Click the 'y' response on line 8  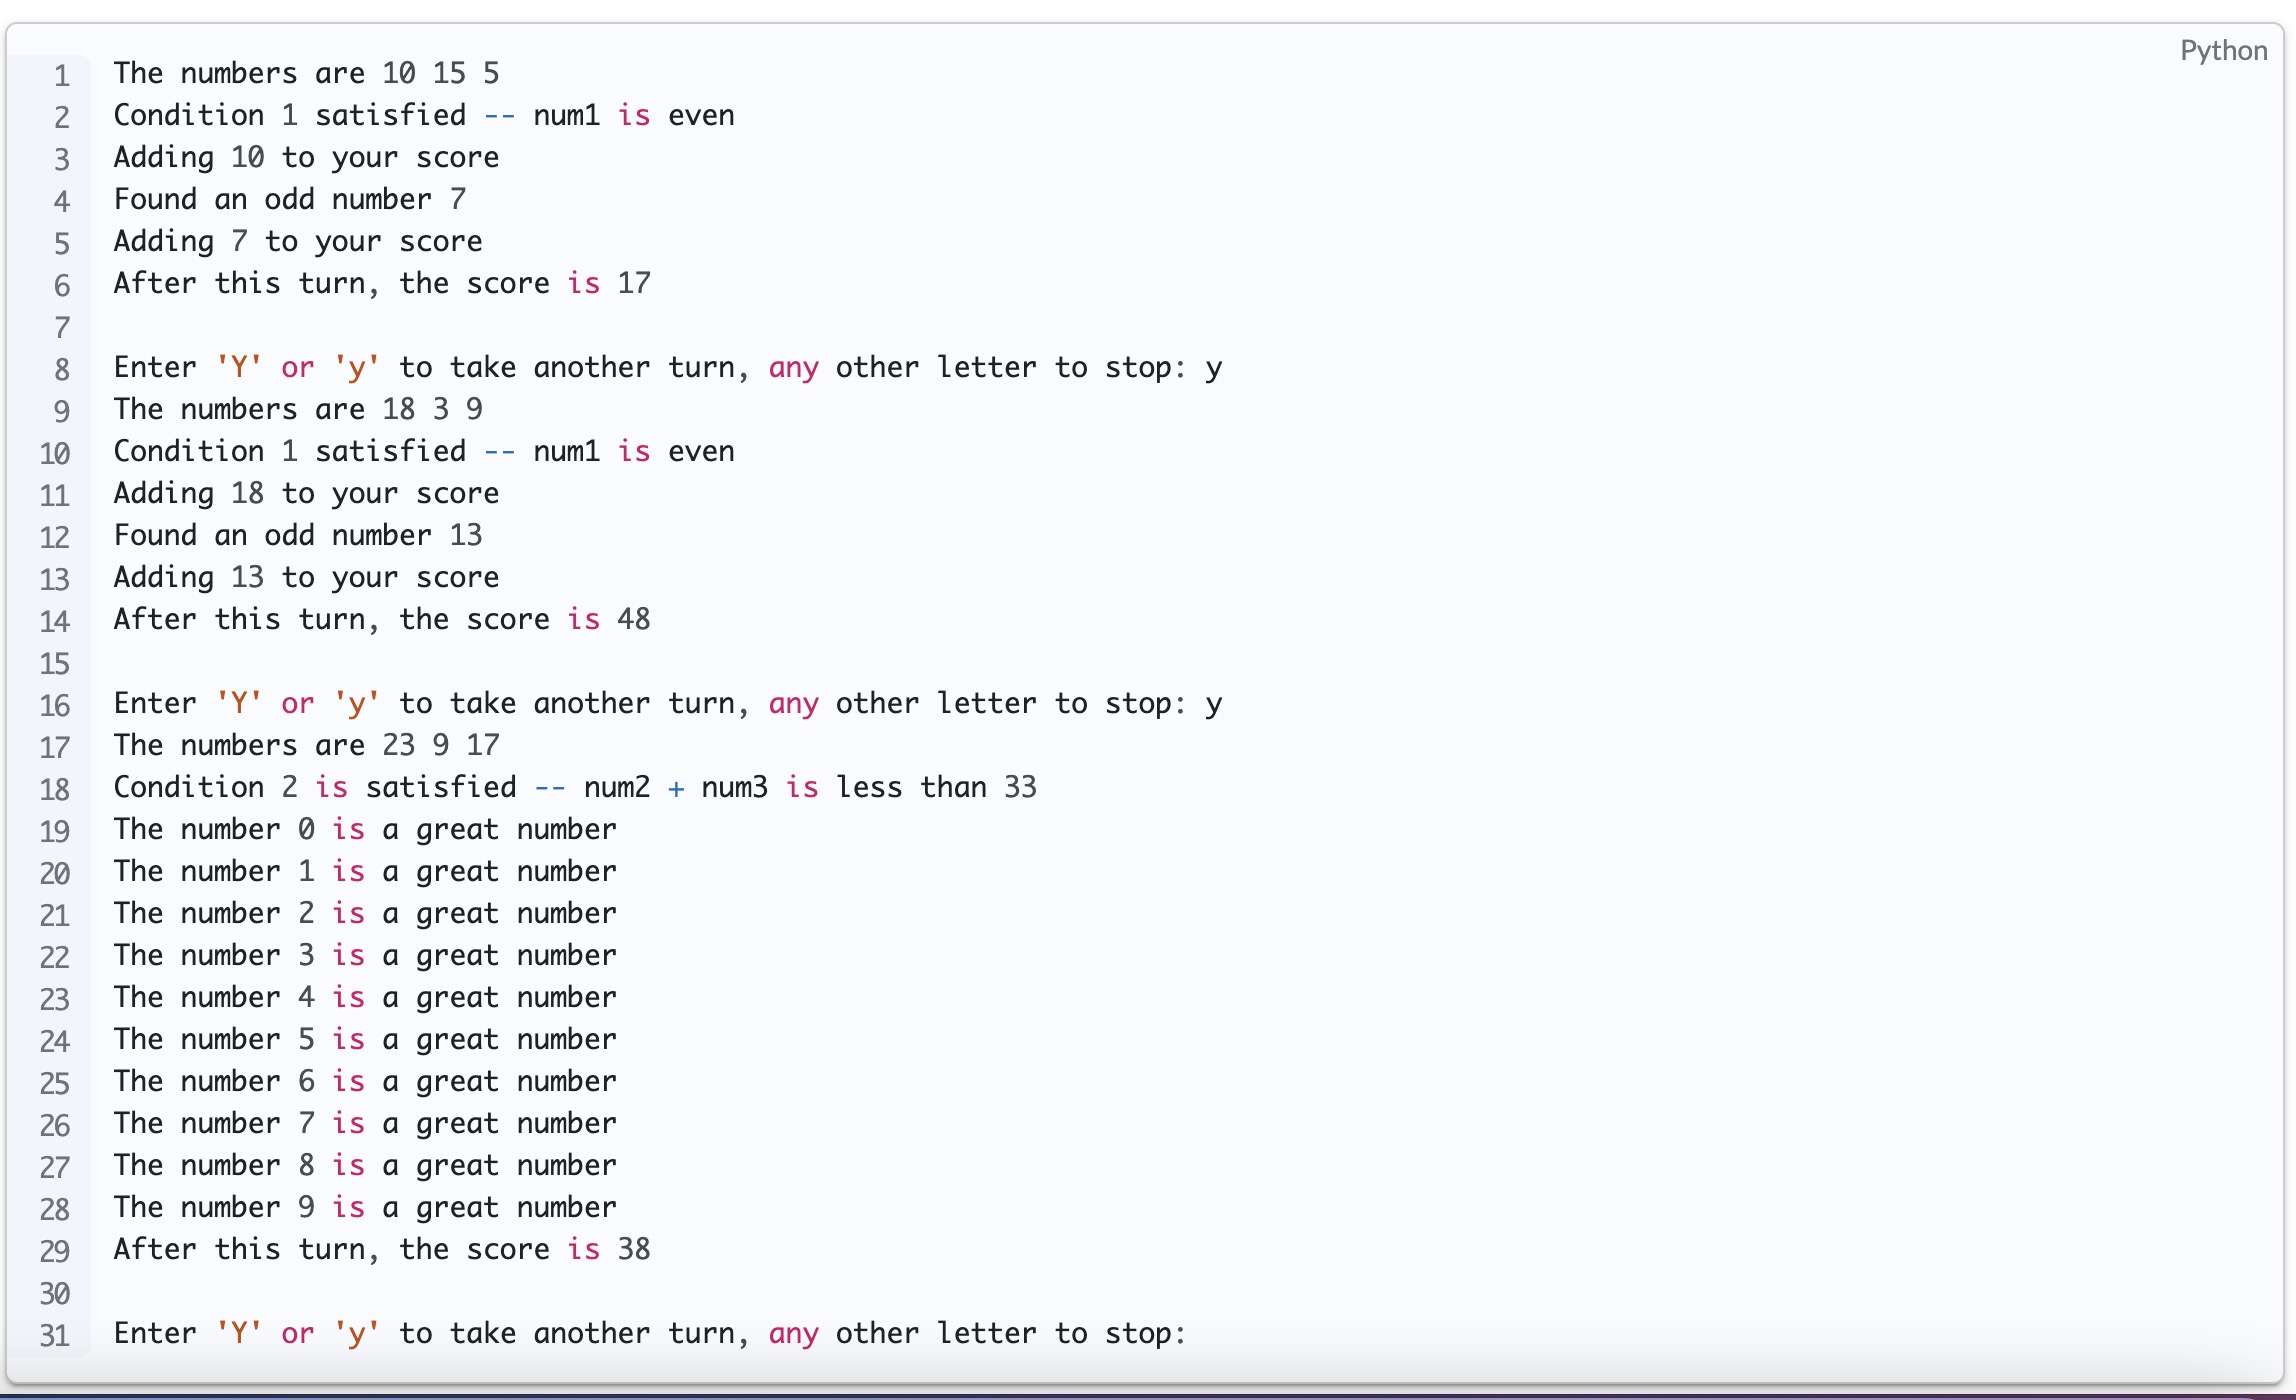point(1214,367)
